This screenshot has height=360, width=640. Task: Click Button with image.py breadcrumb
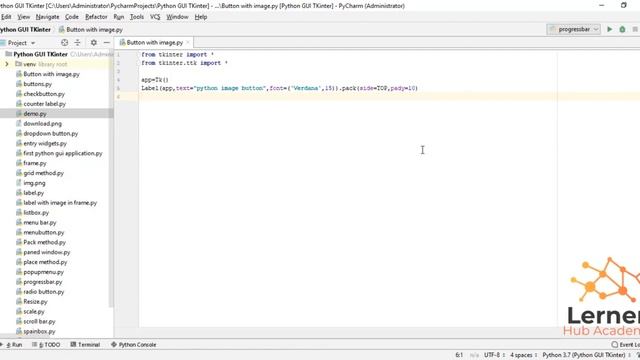91,30
